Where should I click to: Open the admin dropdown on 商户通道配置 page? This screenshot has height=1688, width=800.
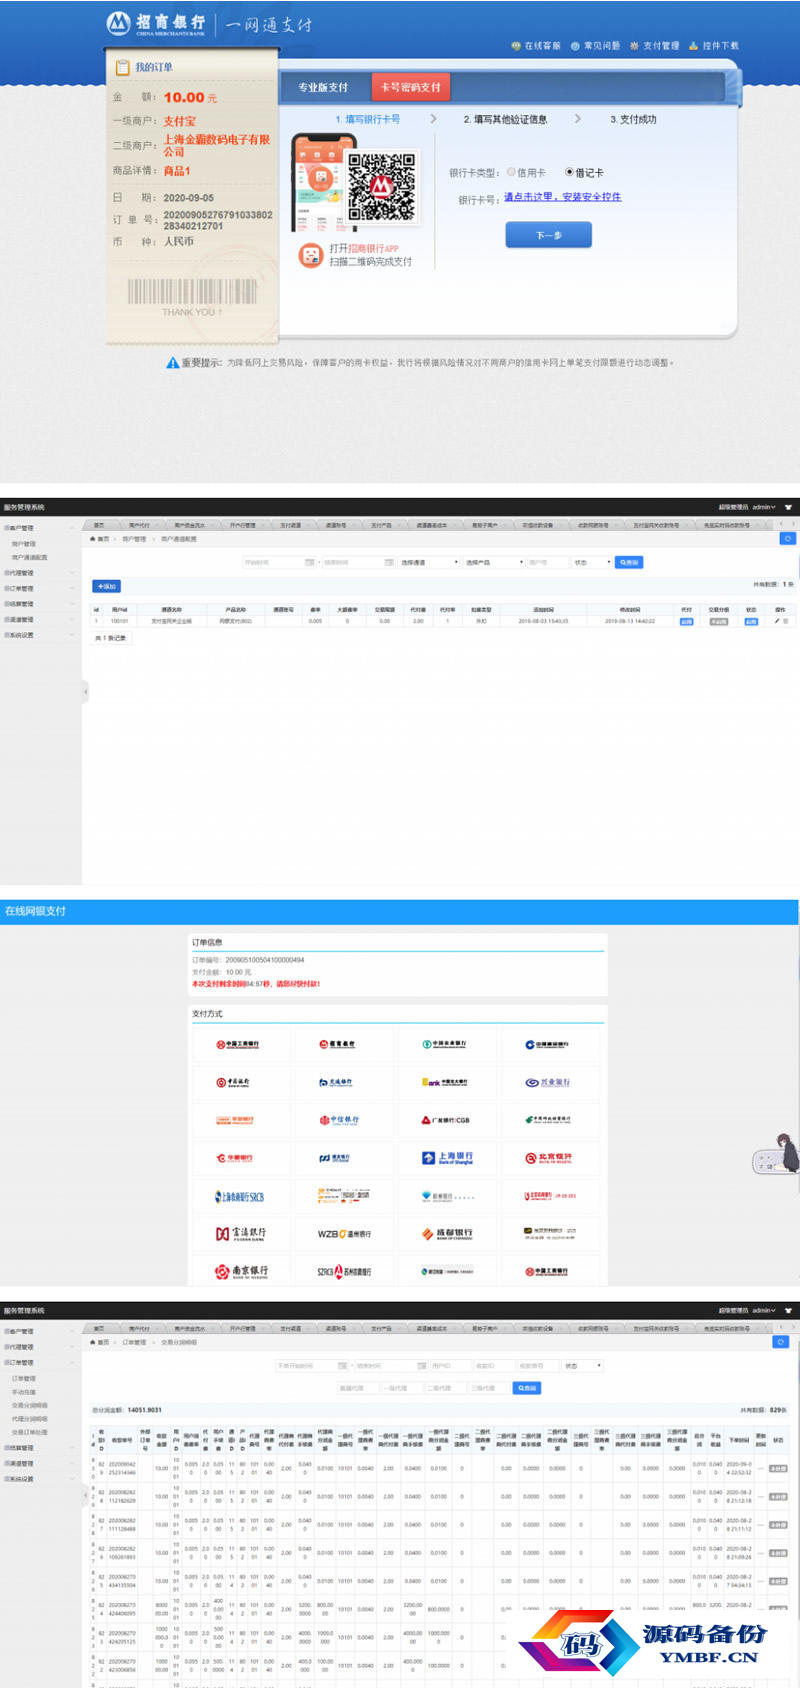click(764, 507)
